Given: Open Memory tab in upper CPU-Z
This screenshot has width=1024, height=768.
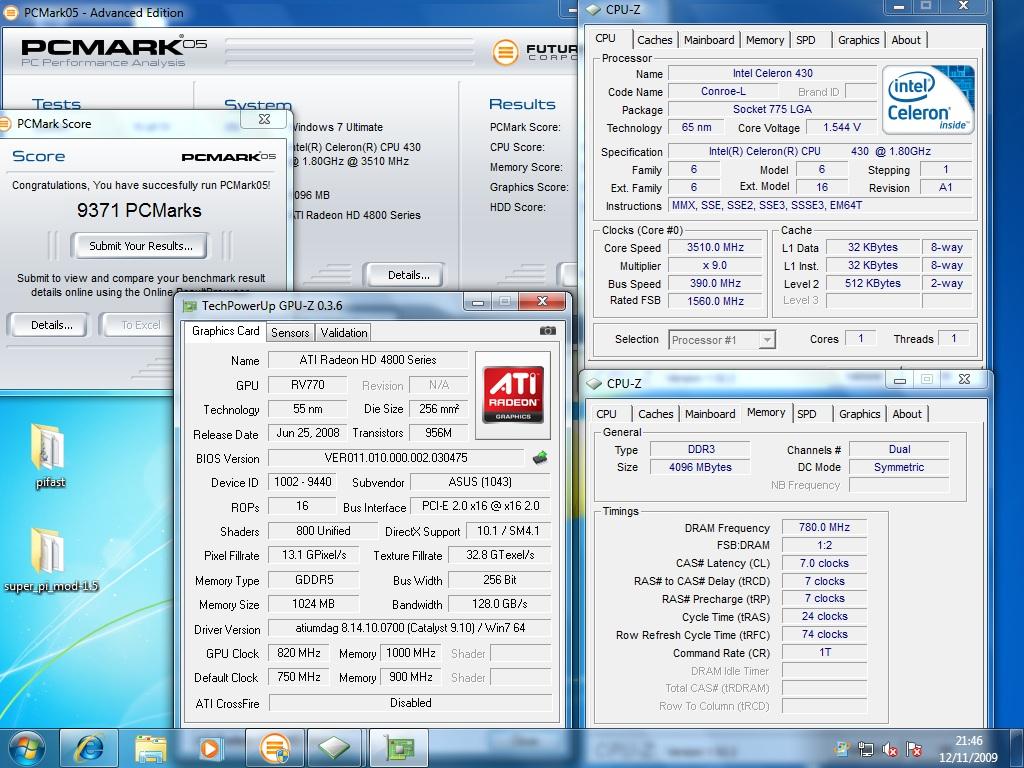Looking at the screenshot, I should pos(765,40).
